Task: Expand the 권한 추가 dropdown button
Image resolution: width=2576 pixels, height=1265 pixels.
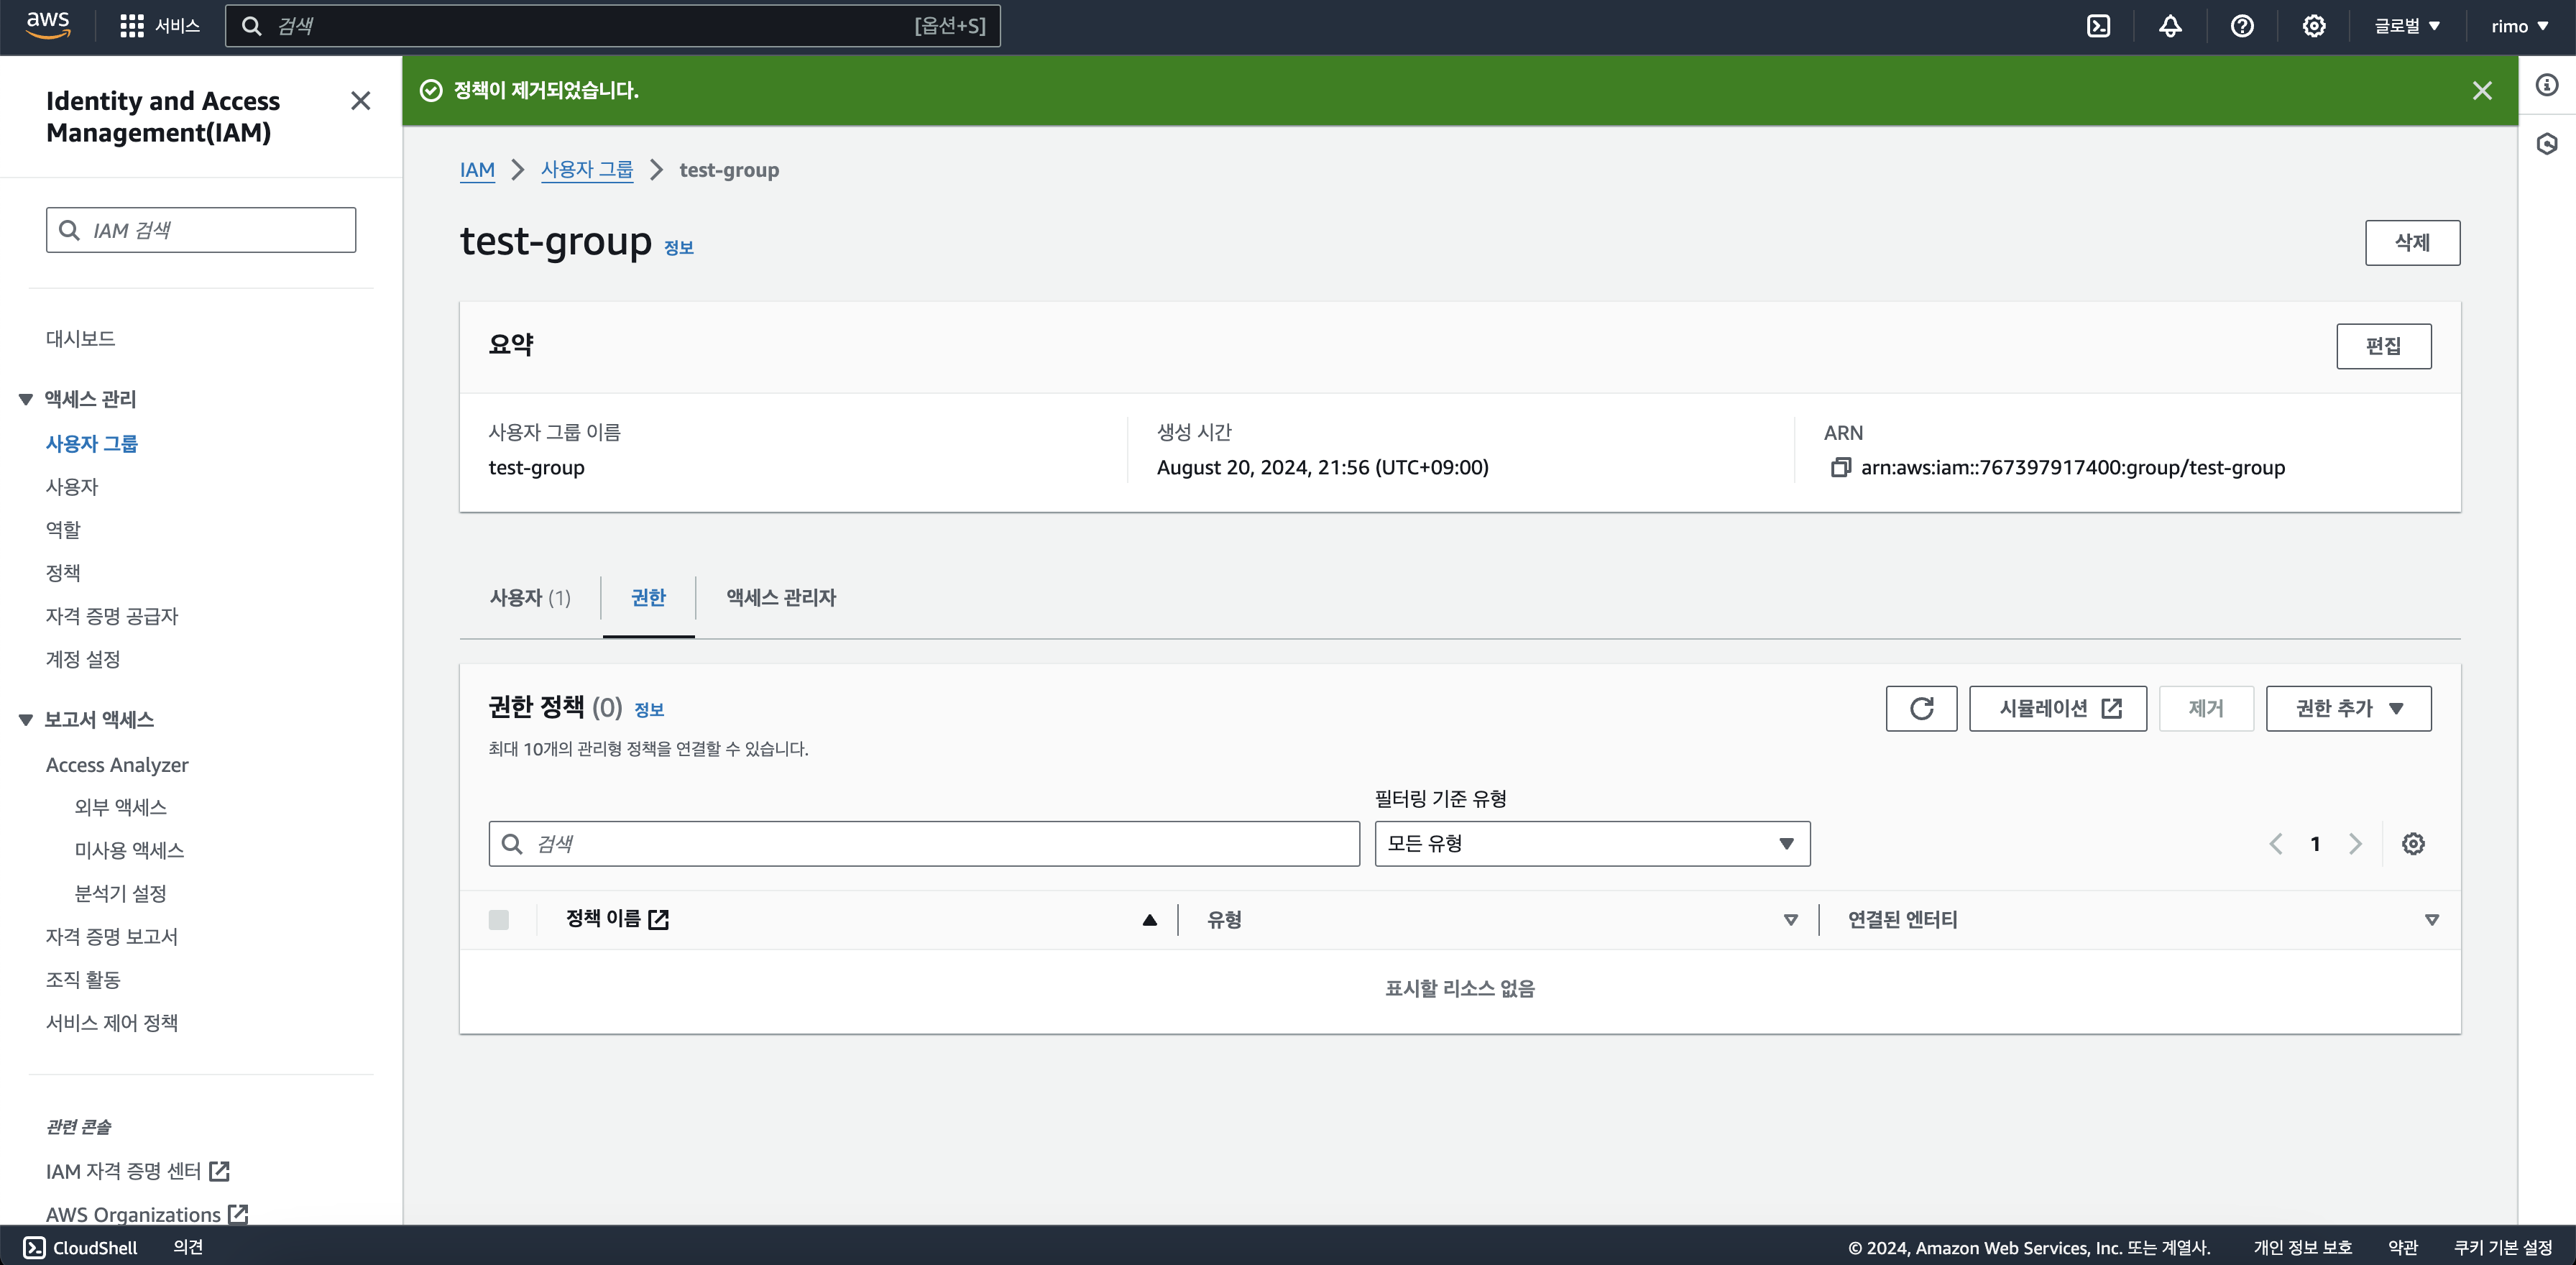Action: (x=2348, y=708)
